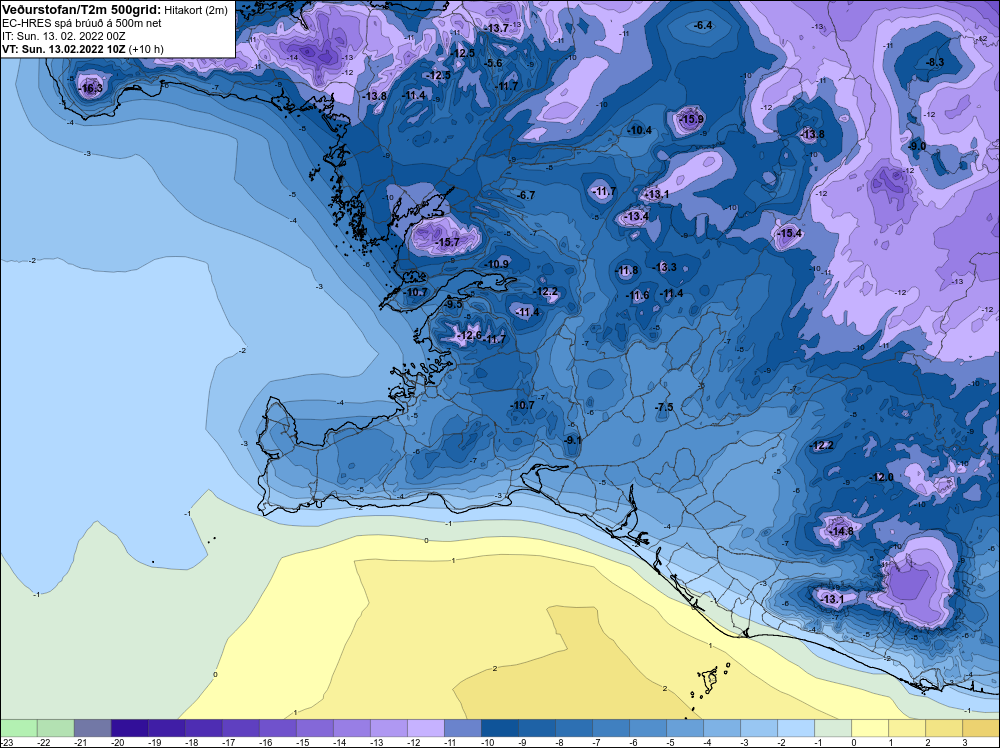This screenshot has width=1000, height=748.
Task: Select the legend swatch labeled -21
Action: coord(92,728)
